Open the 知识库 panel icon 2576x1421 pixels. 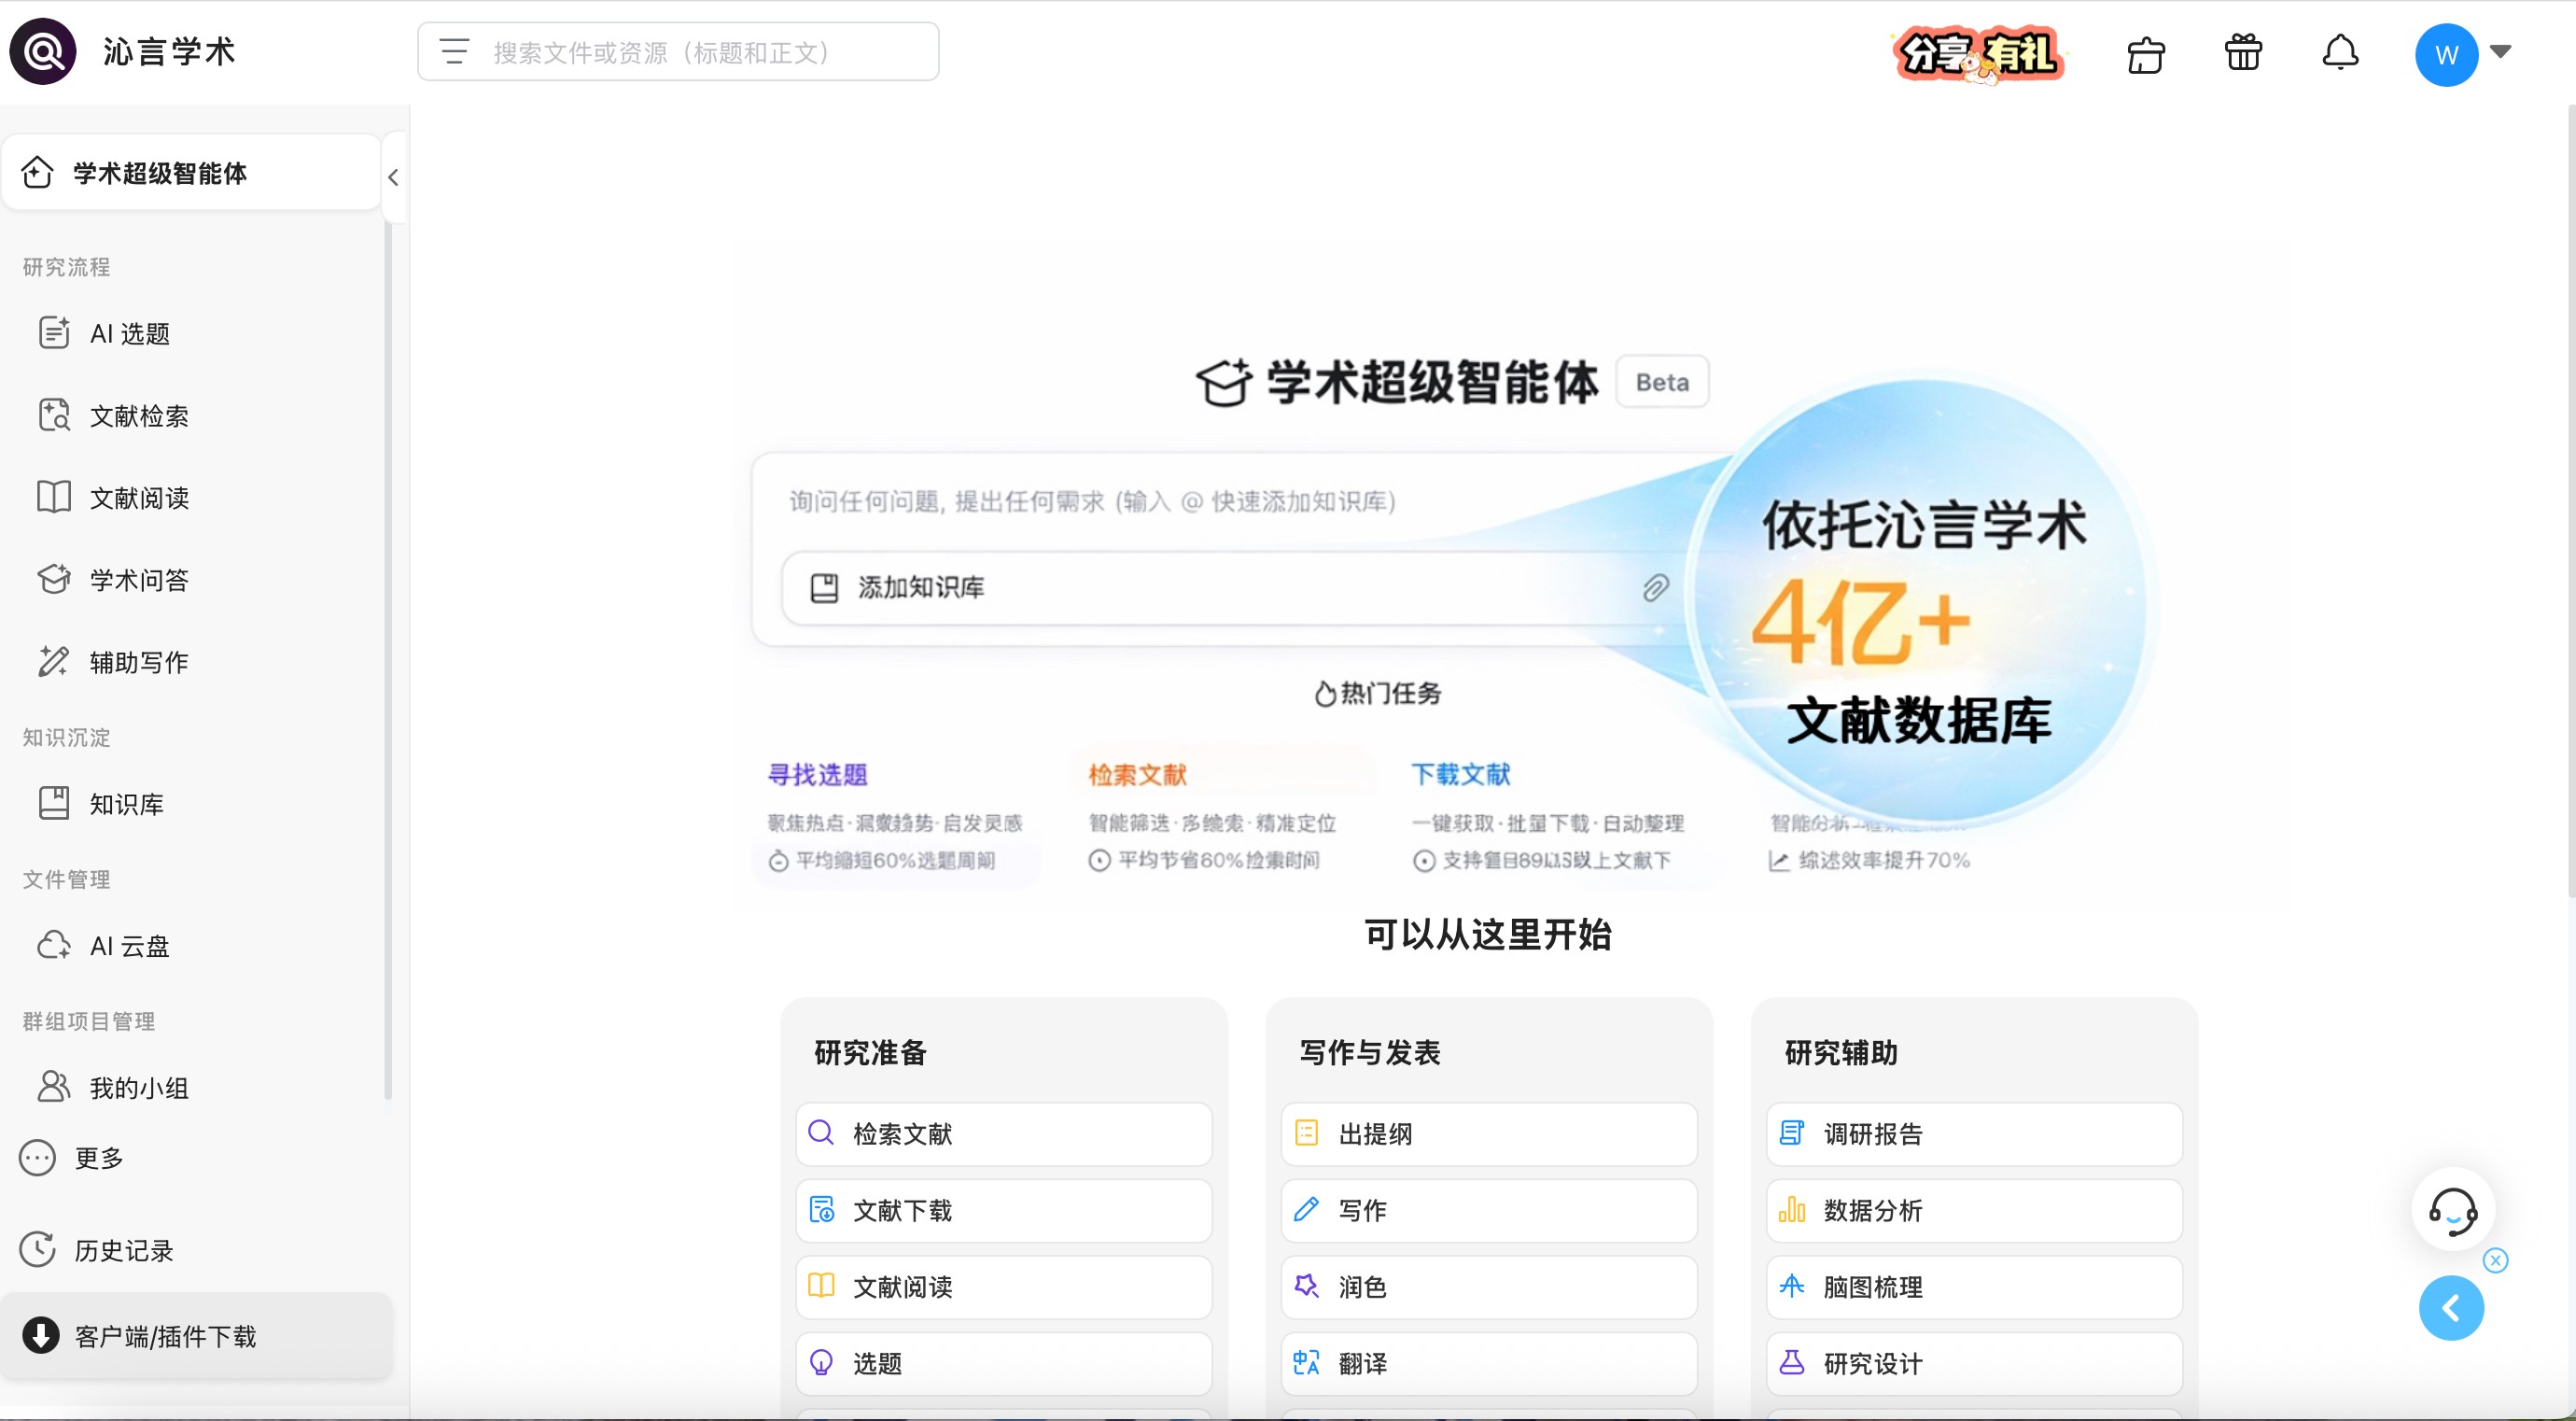click(x=54, y=803)
